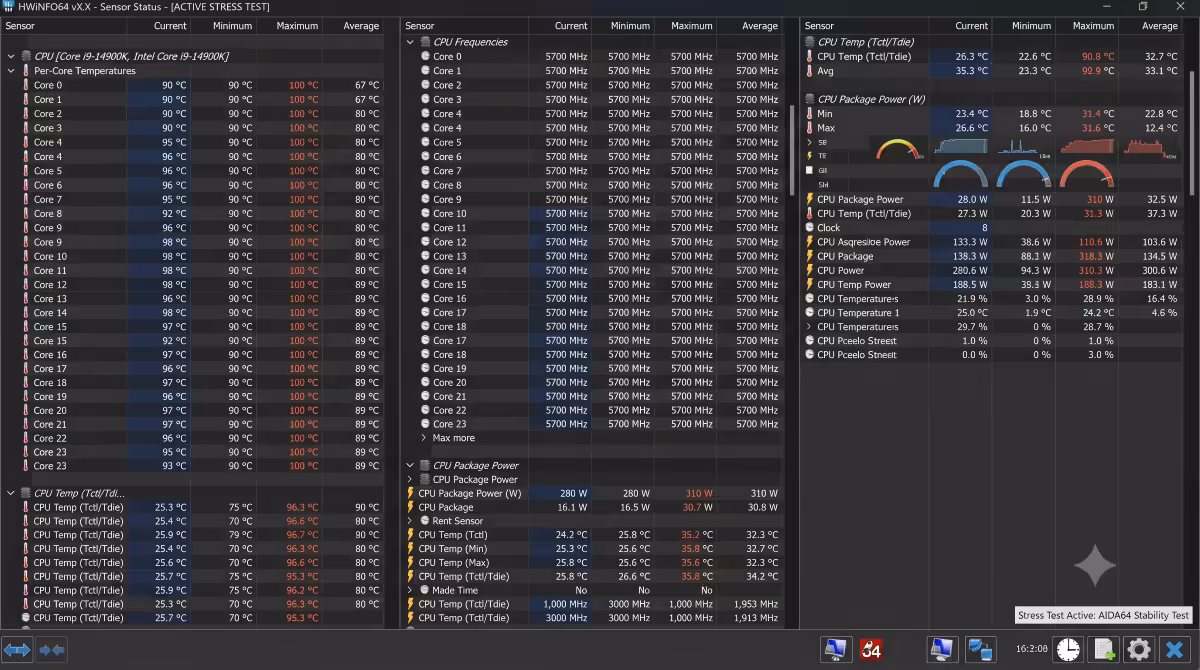Click the lightning icon of CPU Package Power (W)
Image resolution: width=1200 pixels, height=670 pixels.
[x=411, y=493]
